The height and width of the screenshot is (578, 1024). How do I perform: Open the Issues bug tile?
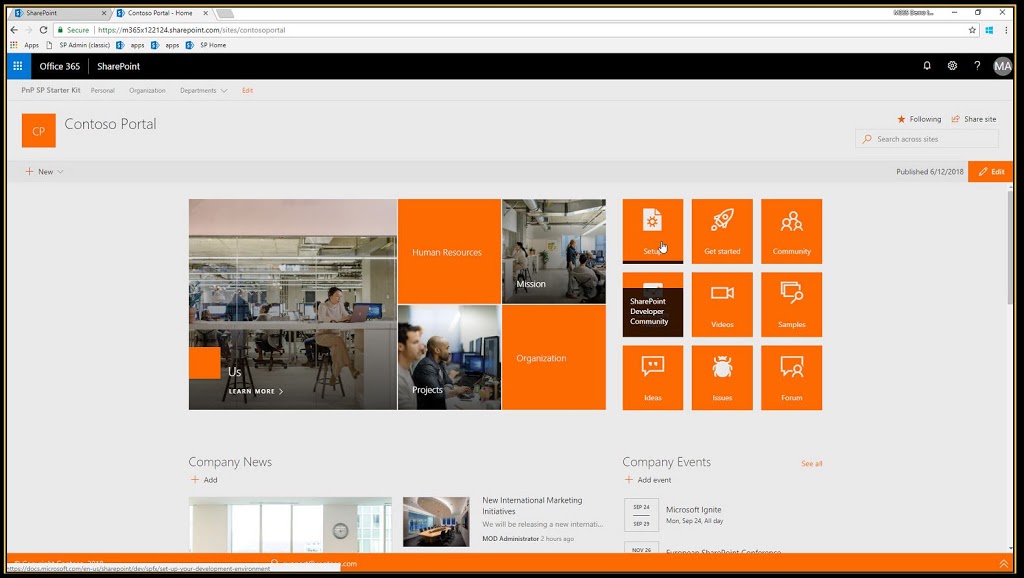coord(722,377)
